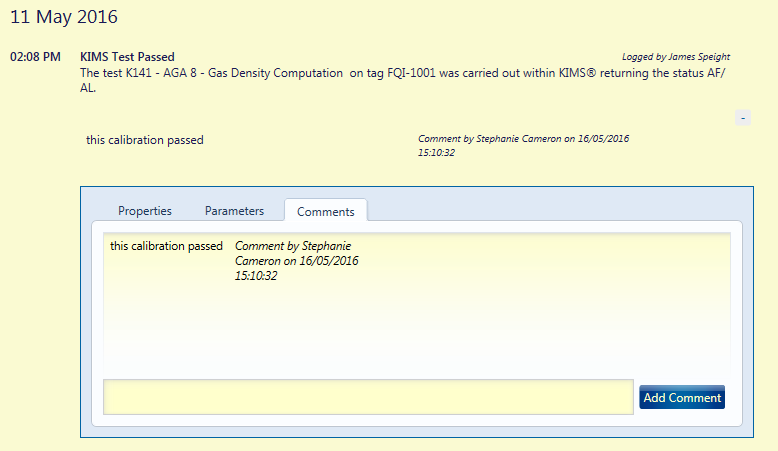Image resolution: width=778 pixels, height=451 pixels.
Task: Click the summary comment 'this calibration passed'
Action: click(x=145, y=140)
